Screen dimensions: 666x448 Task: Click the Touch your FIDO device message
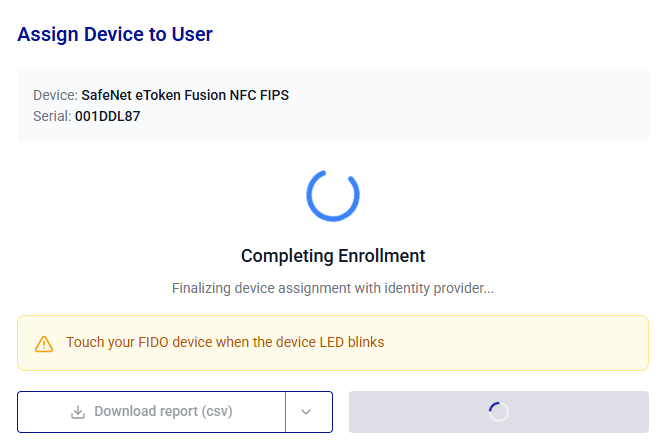225,342
